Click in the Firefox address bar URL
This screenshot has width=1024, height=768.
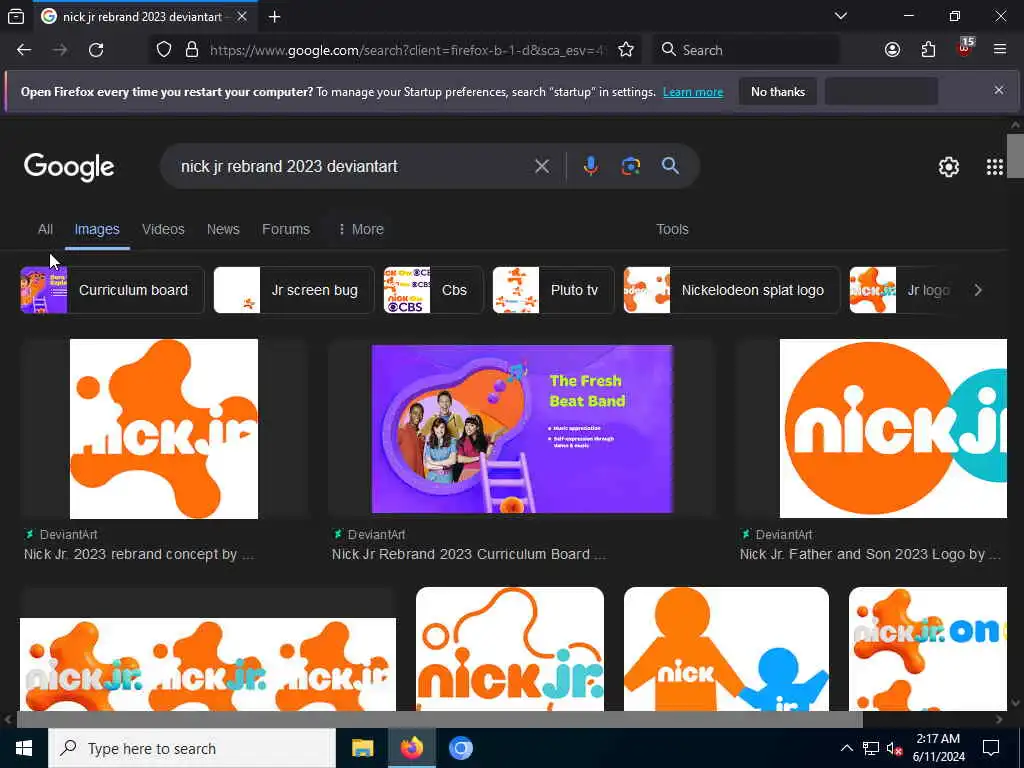coord(408,50)
